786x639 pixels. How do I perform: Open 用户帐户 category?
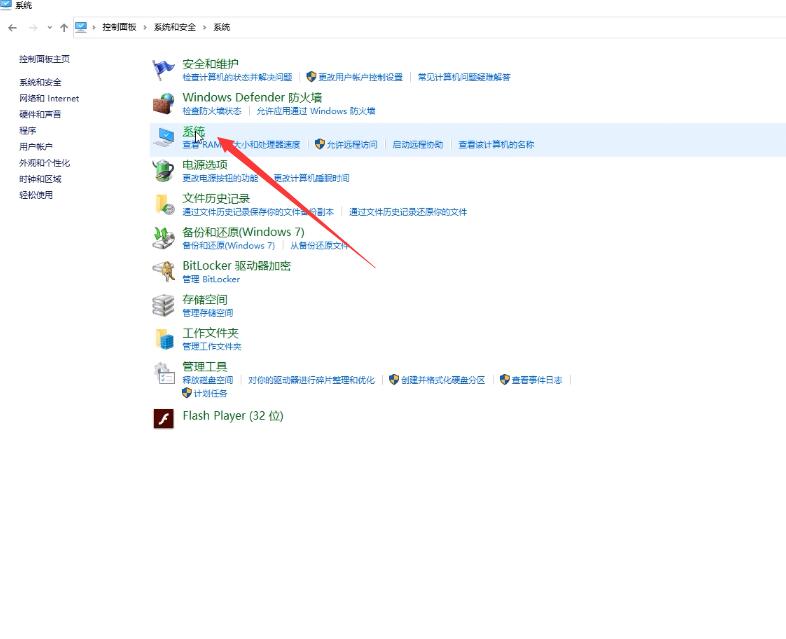(36, 146)
